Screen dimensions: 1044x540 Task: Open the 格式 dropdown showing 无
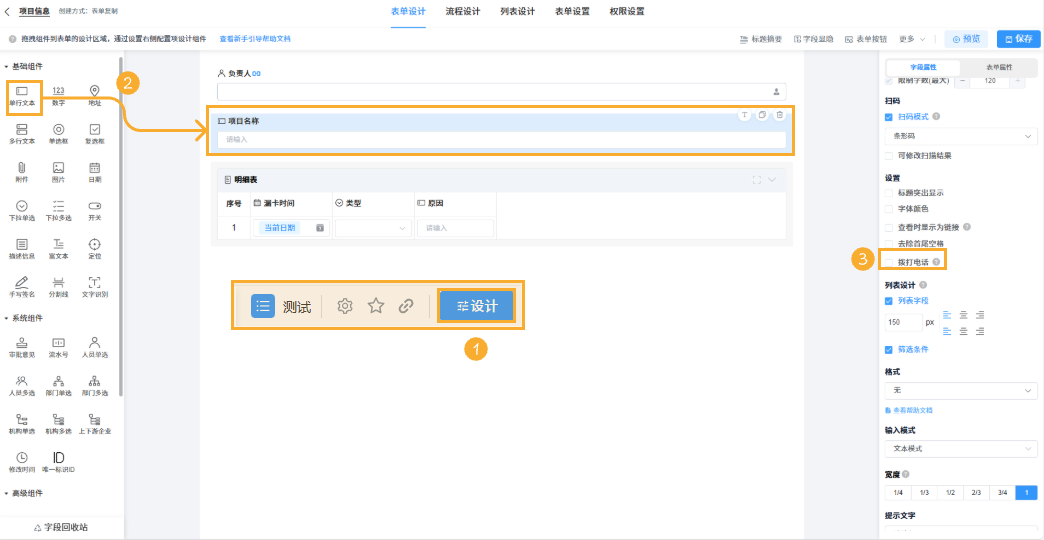click(x=961, y=390)
